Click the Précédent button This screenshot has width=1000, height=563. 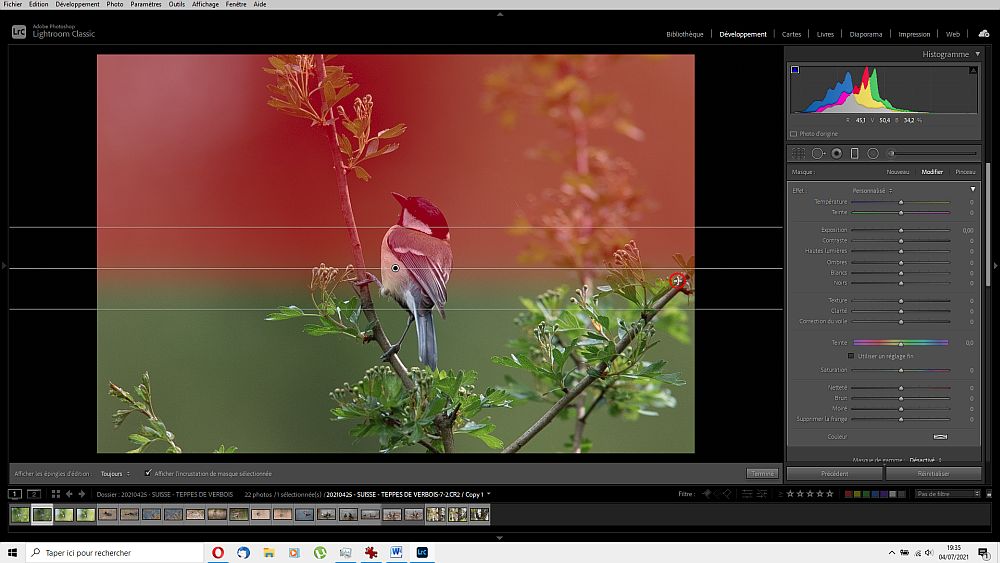pos(834,473)
